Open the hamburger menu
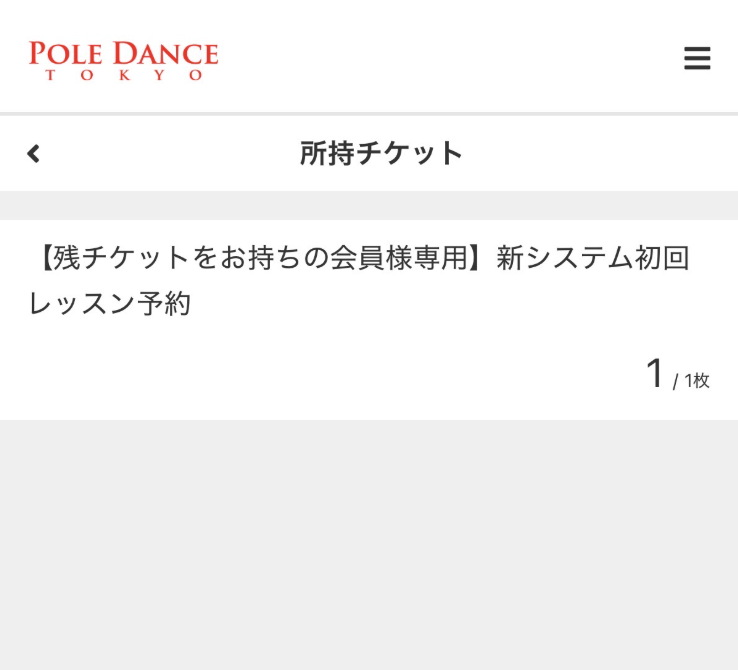Image resolution: width=738 pixels, height=670 pixels. click(697, 58)
